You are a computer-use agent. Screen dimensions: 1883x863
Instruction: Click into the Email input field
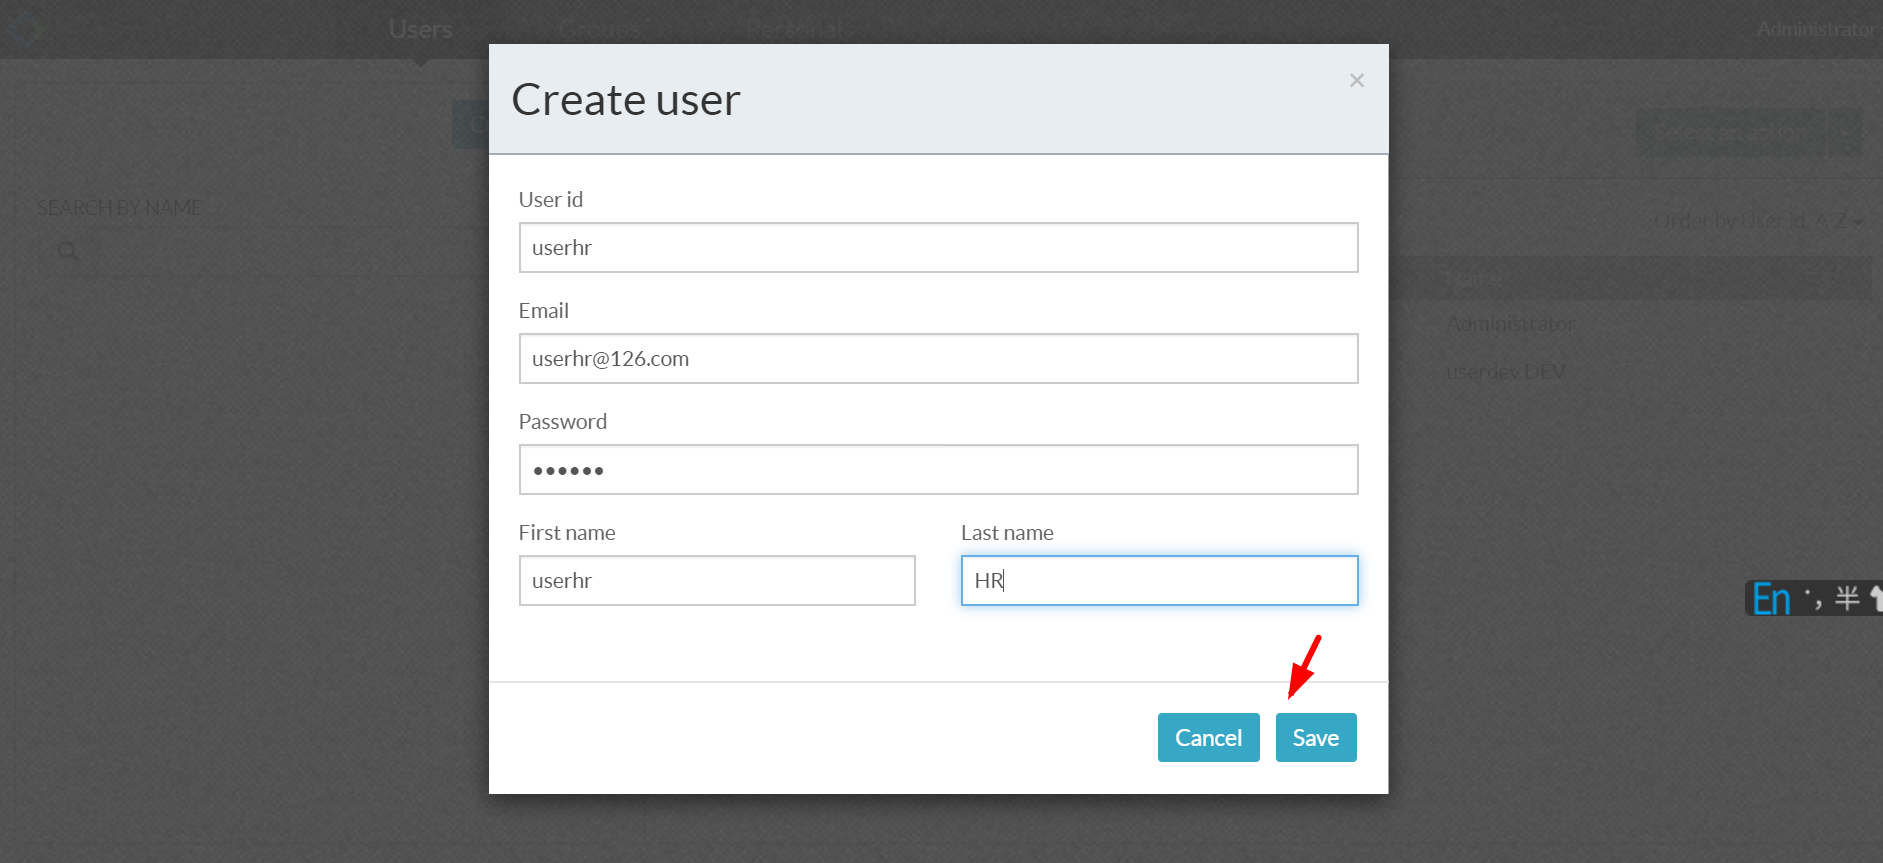938,358
